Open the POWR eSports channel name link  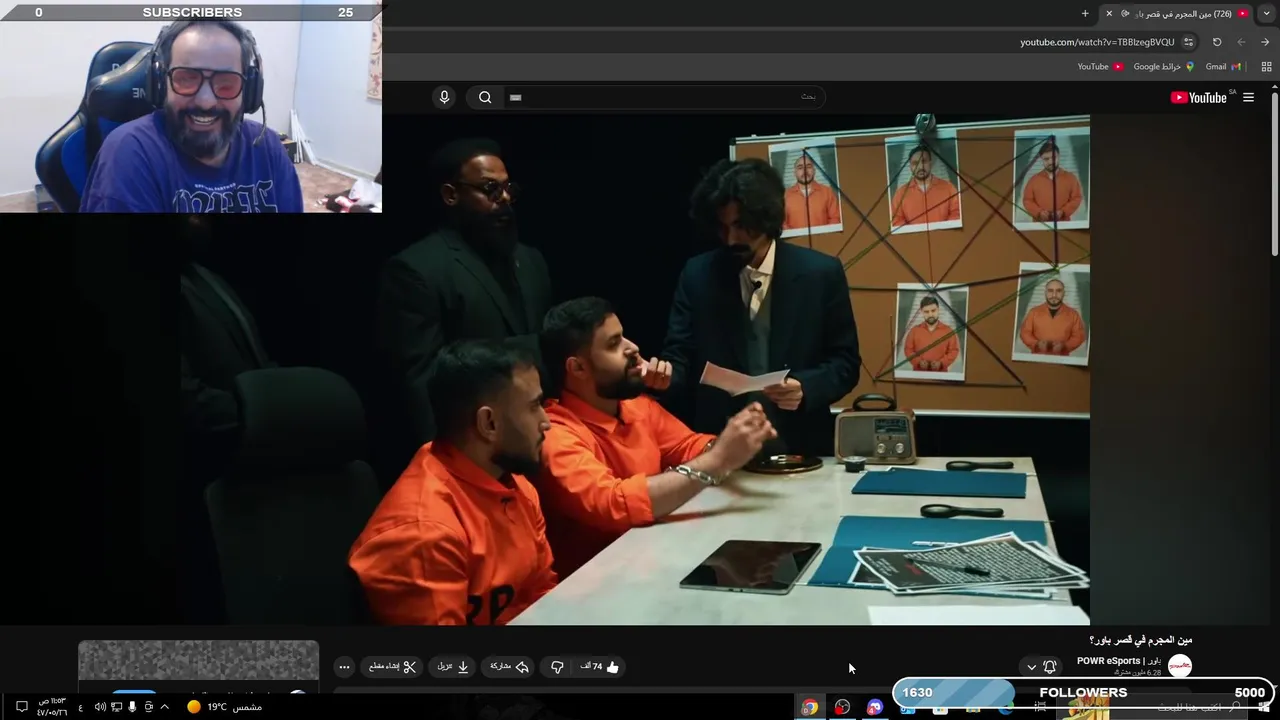click(1118, 661)
